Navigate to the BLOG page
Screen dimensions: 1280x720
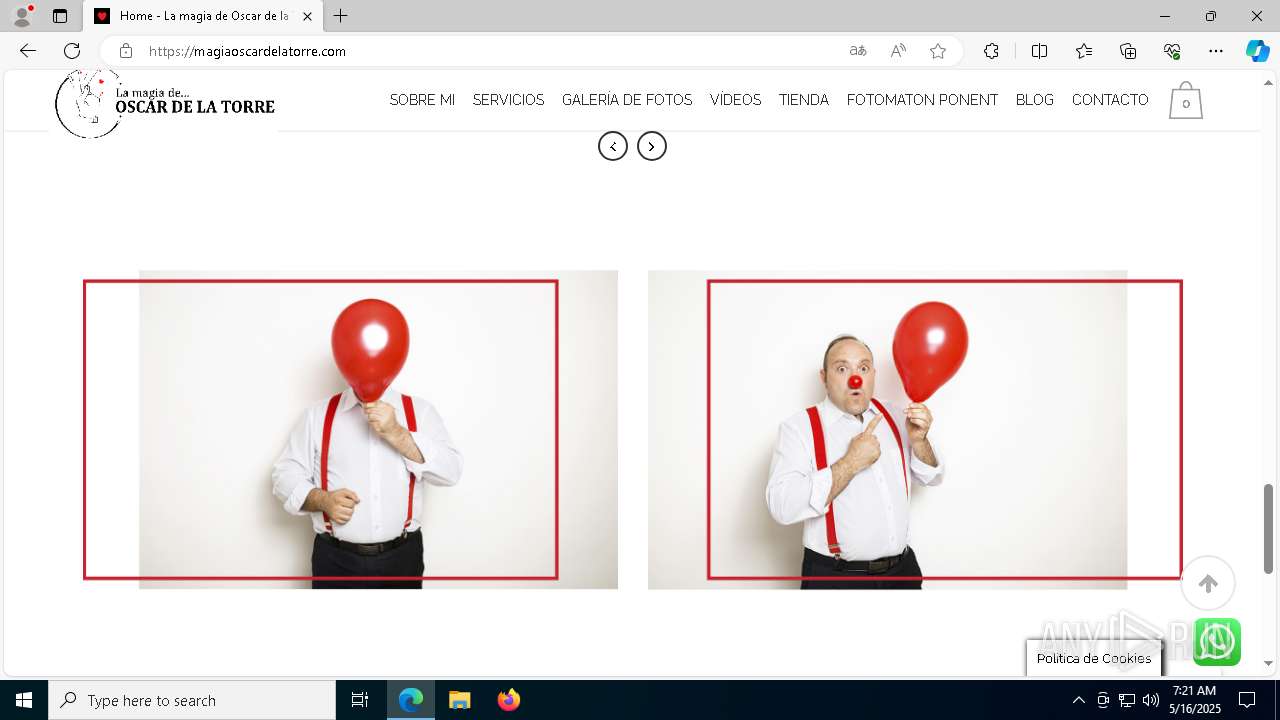1034,100
